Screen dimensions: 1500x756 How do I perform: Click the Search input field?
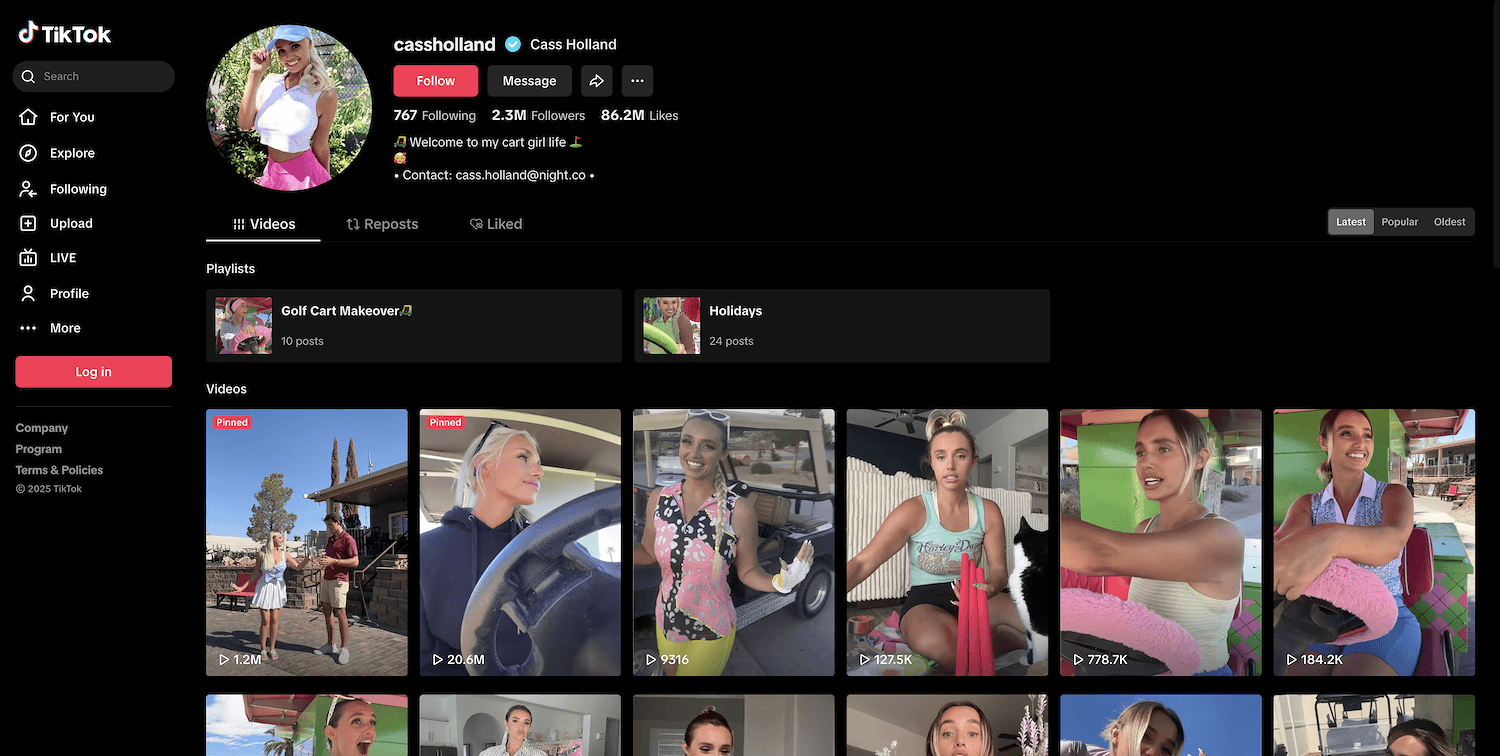100,77
